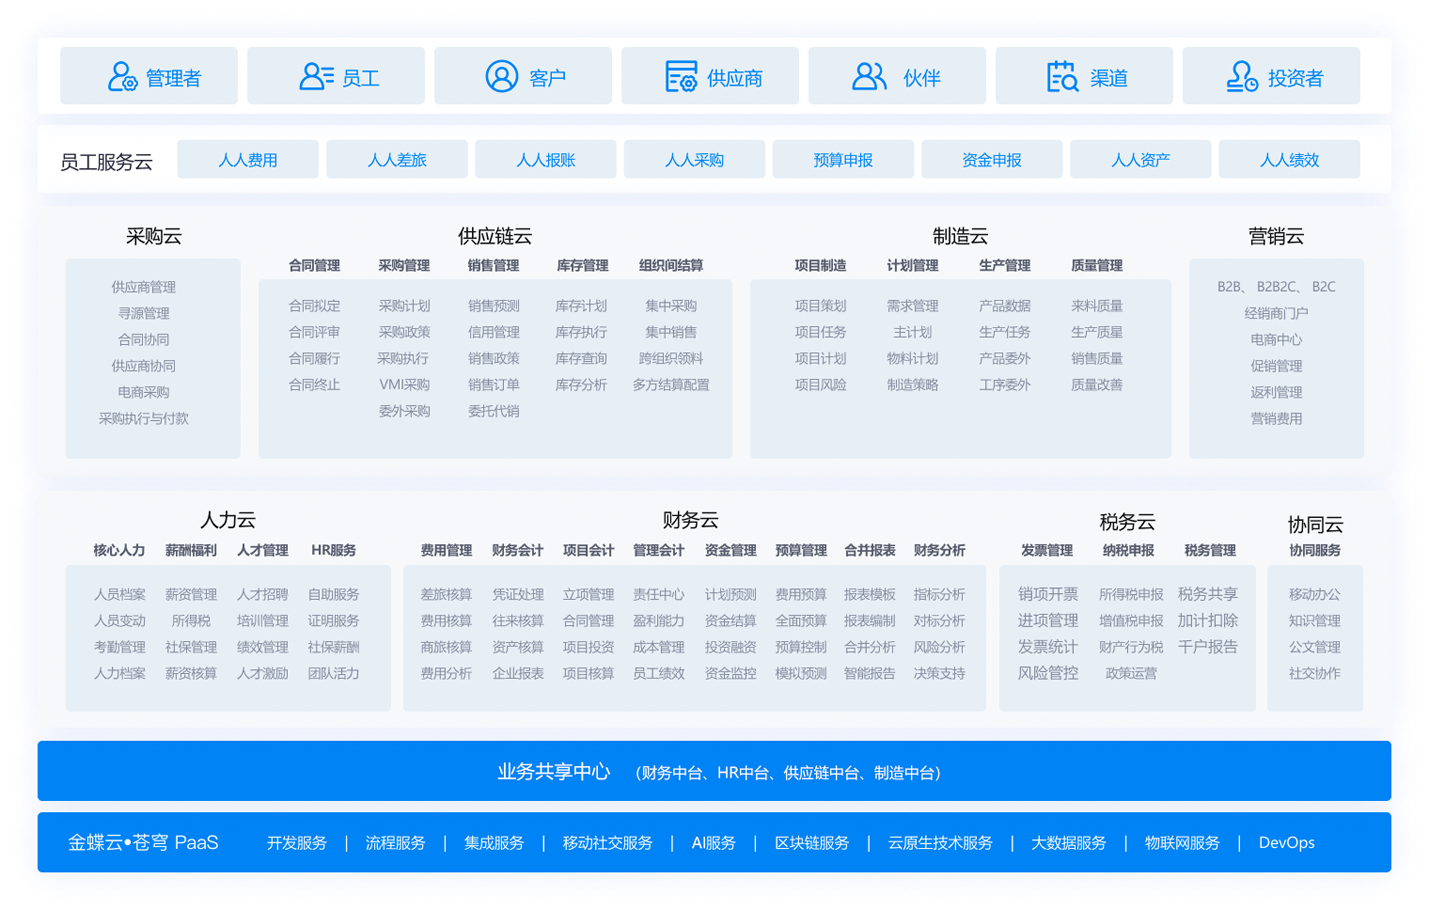1429x910 pixels.
Task: Click 合同拟定 in 合同管理 column
Action: 314,306
